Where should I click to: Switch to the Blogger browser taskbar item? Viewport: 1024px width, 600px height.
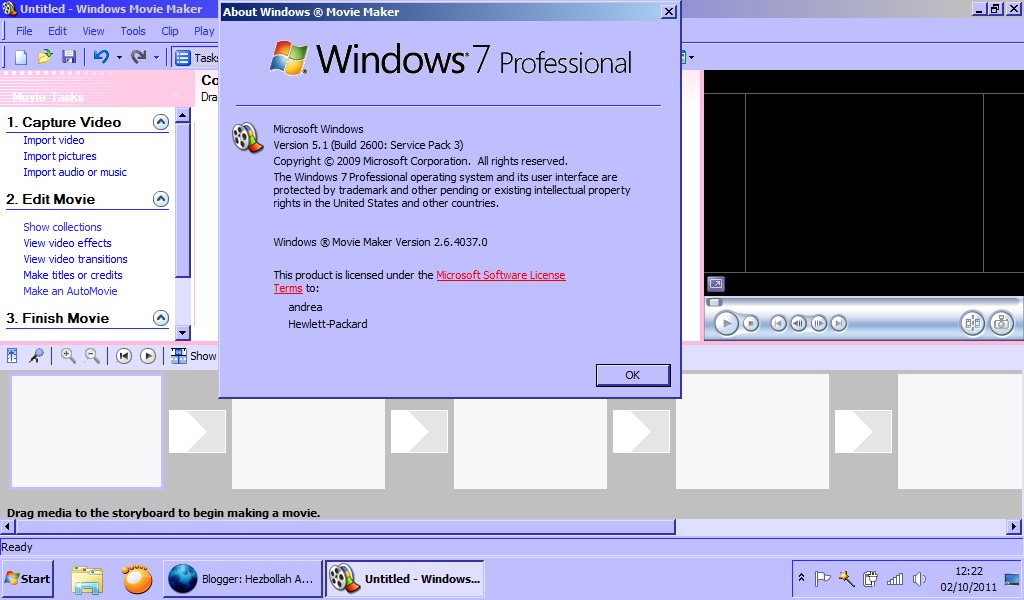[242, 578]
